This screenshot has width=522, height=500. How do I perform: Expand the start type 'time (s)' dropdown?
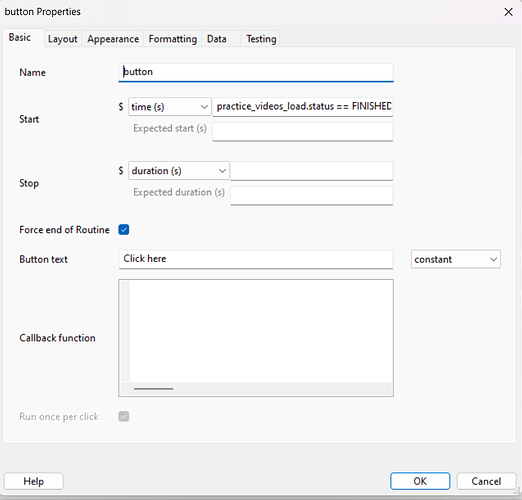(x=170, y=107)
